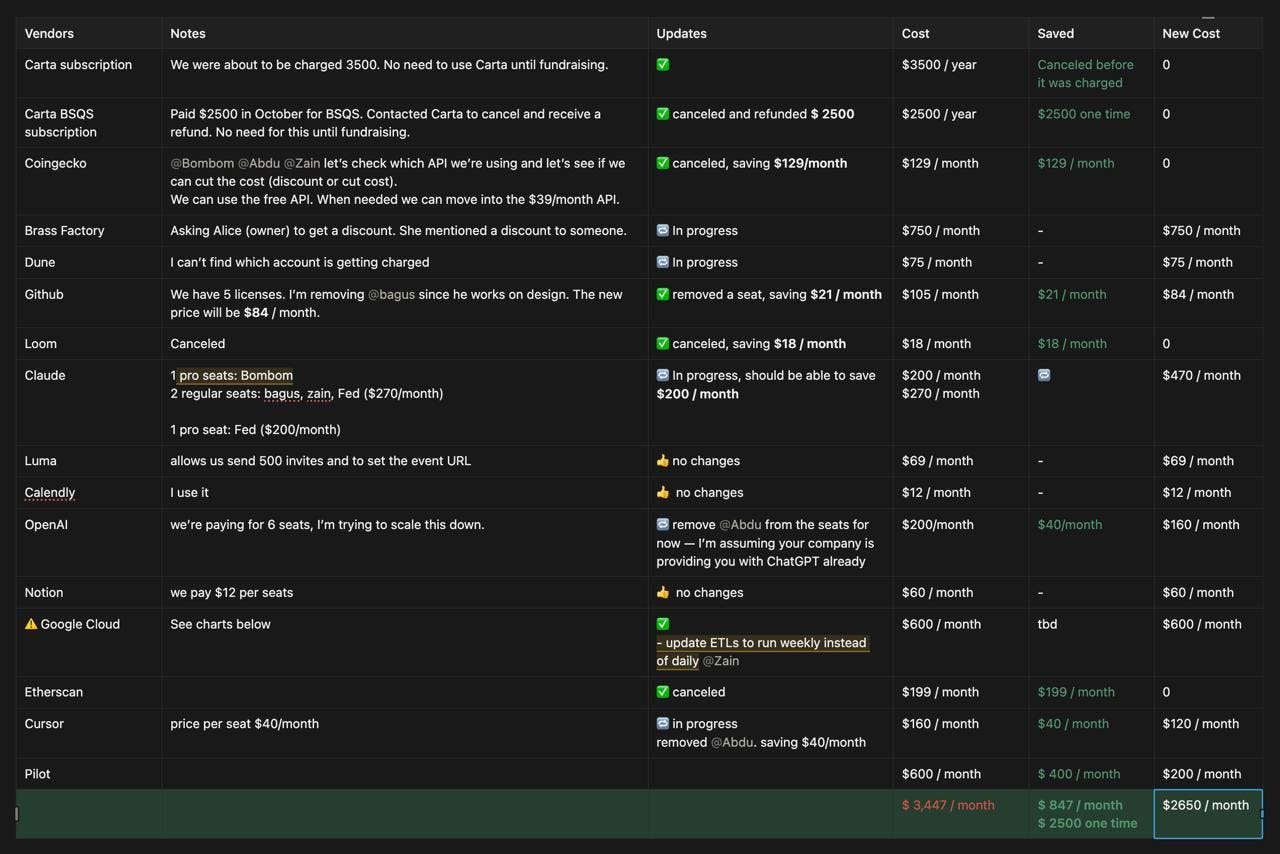Click the warning icon beside Google Cloud
Image resolution: width=1280 pixels, height=854 pixels.
click(31, 624)
